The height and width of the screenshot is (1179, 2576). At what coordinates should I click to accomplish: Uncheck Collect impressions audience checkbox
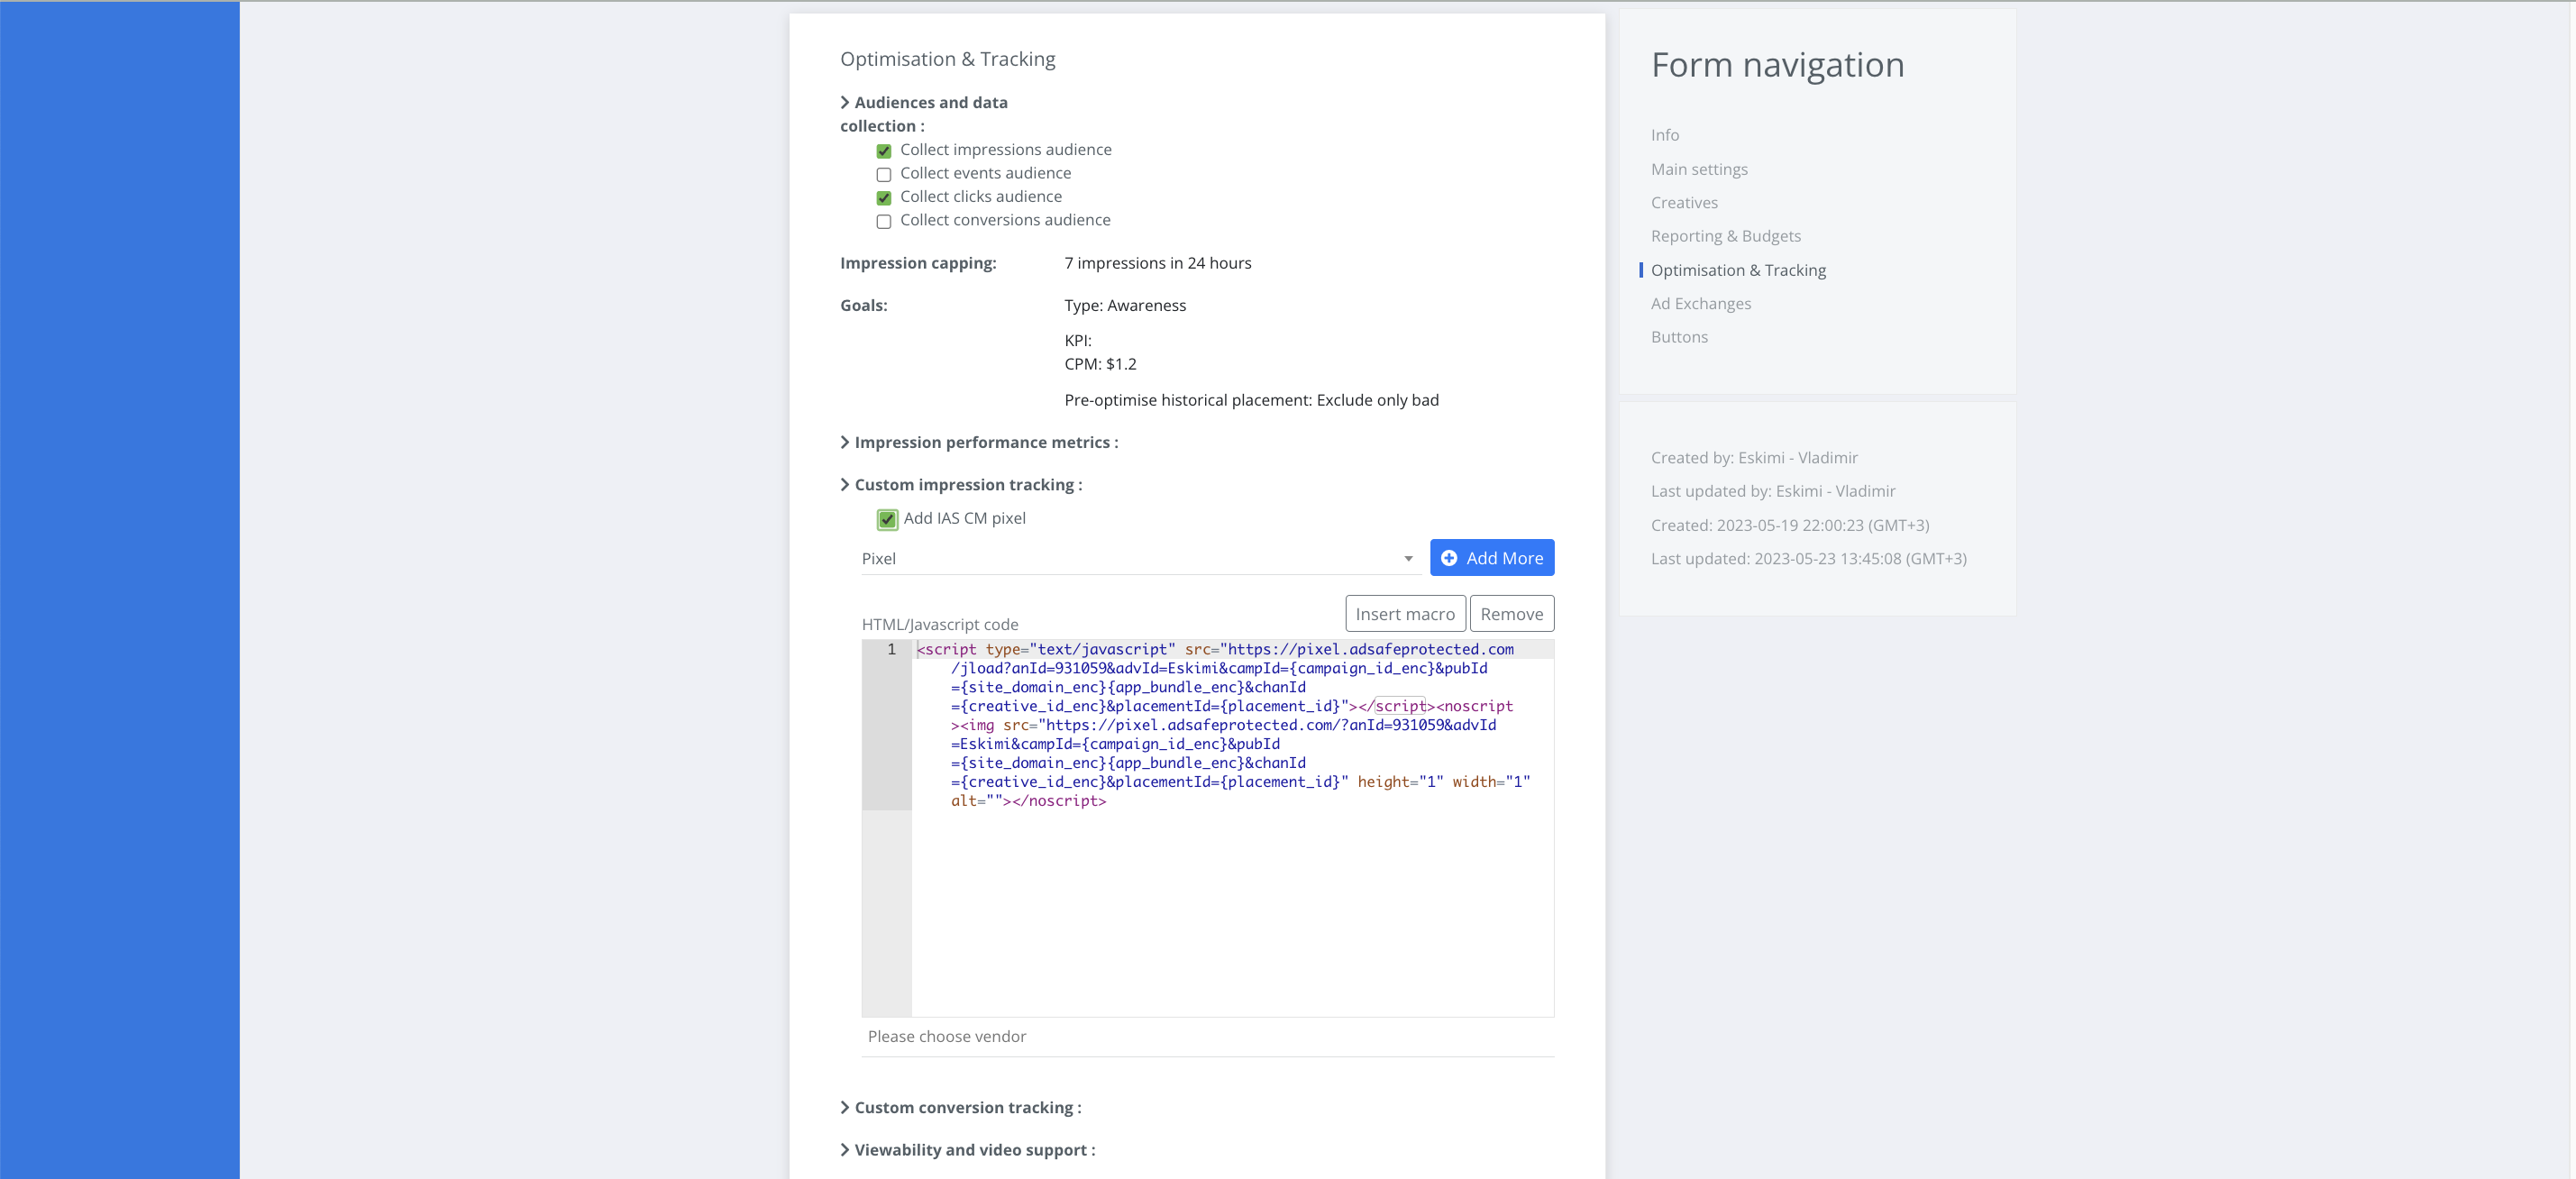883,151
